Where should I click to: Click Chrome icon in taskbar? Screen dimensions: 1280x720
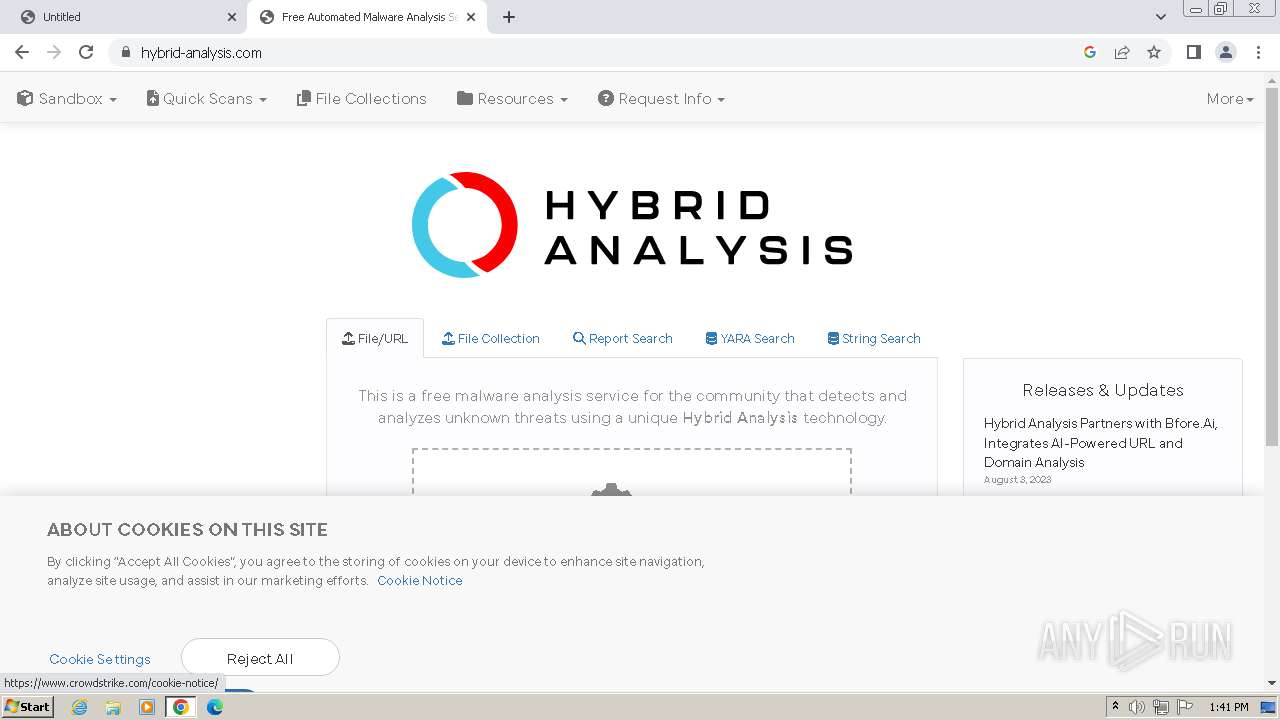click(181, 707)
